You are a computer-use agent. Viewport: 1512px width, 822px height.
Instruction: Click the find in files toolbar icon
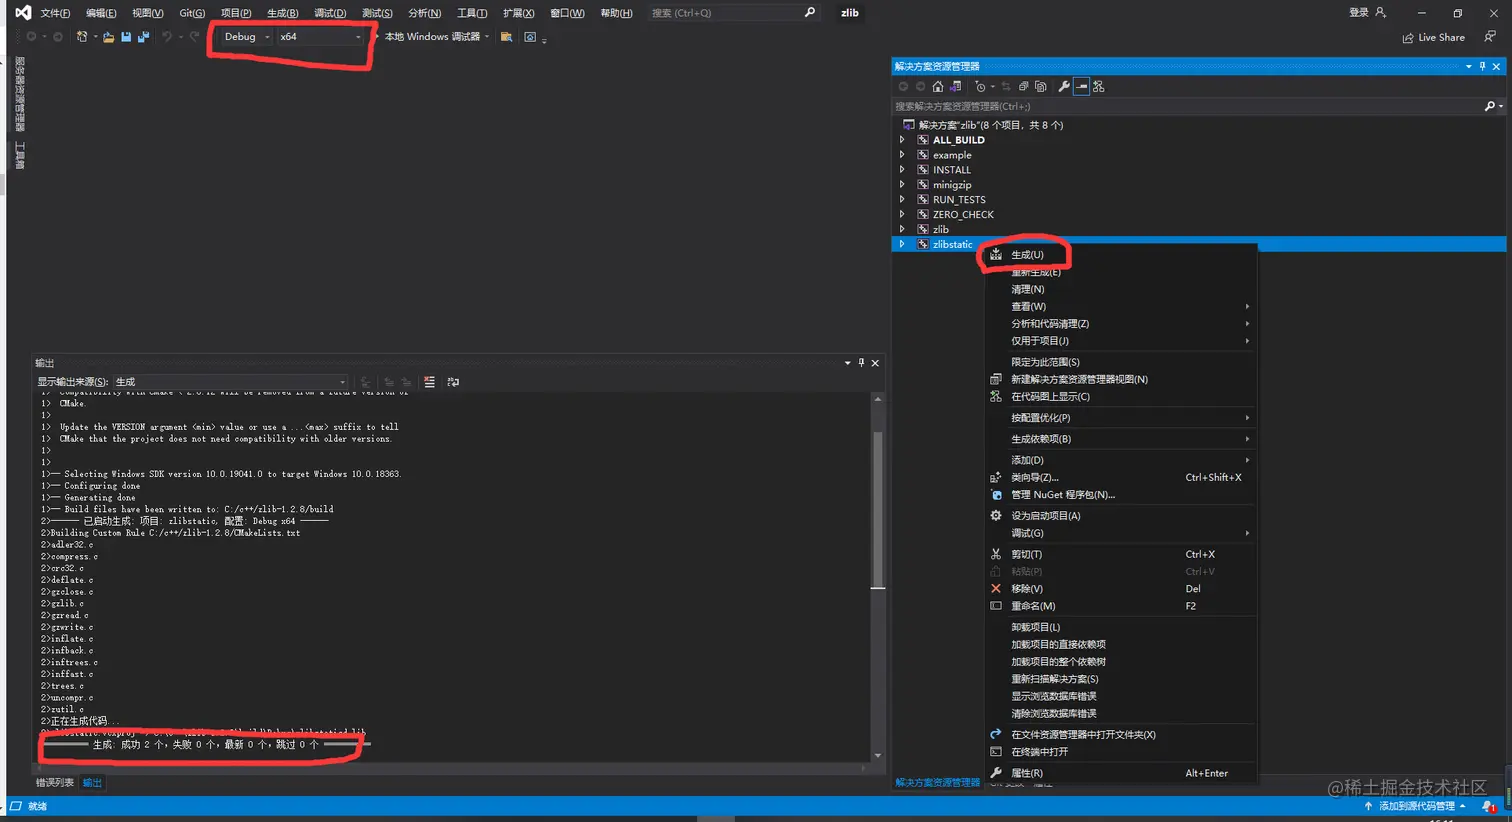(x=506, y=37)
